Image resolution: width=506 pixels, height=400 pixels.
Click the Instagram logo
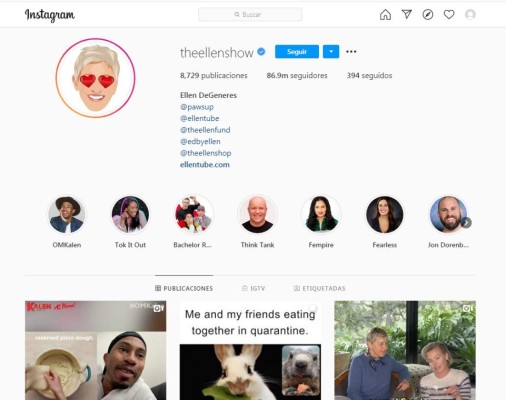tap(50, 15)
